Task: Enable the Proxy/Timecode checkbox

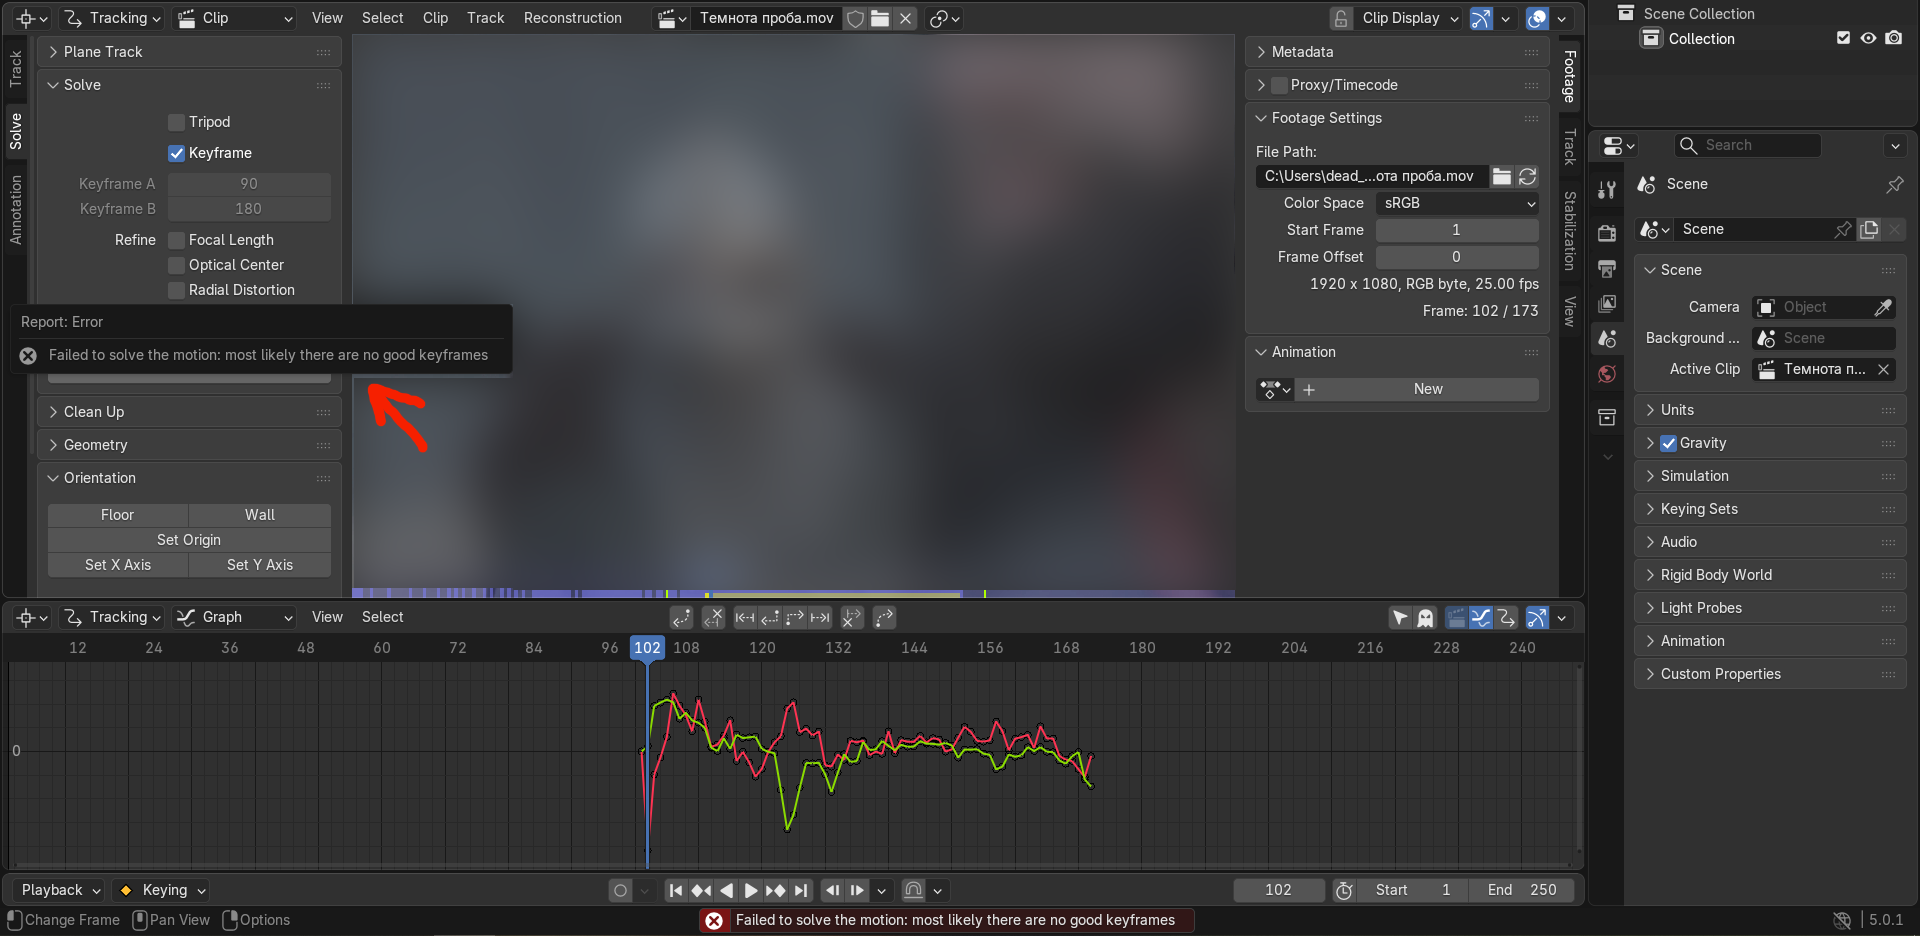Action: (x=1279, y=85)
